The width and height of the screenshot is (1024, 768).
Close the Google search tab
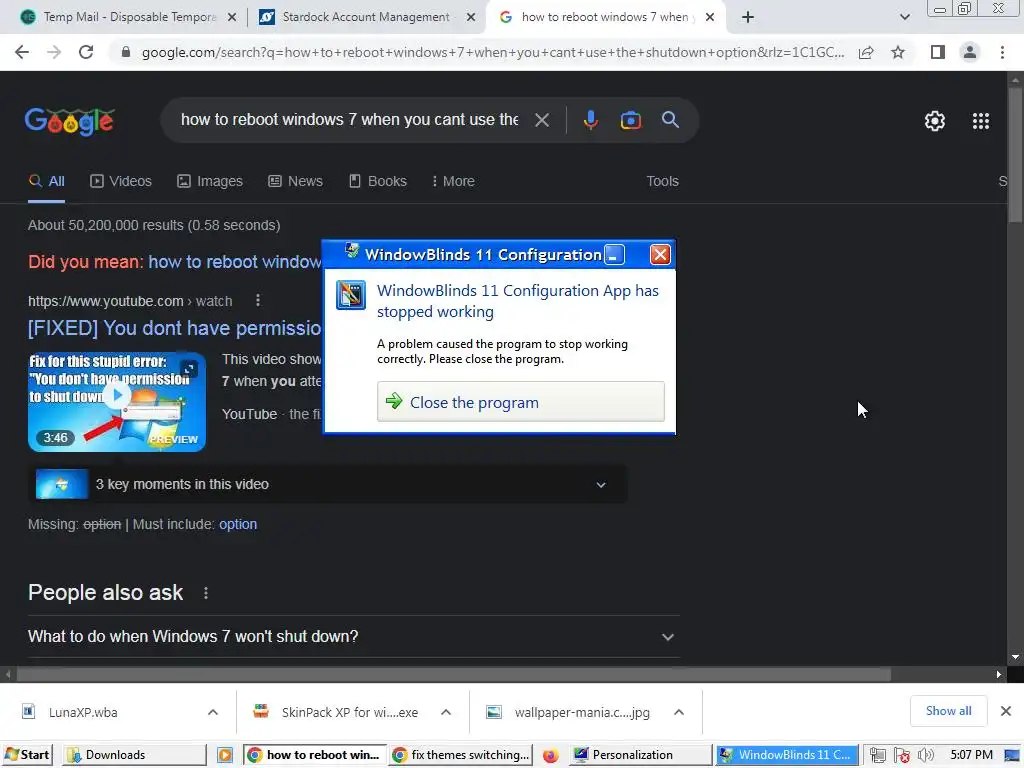711,18
